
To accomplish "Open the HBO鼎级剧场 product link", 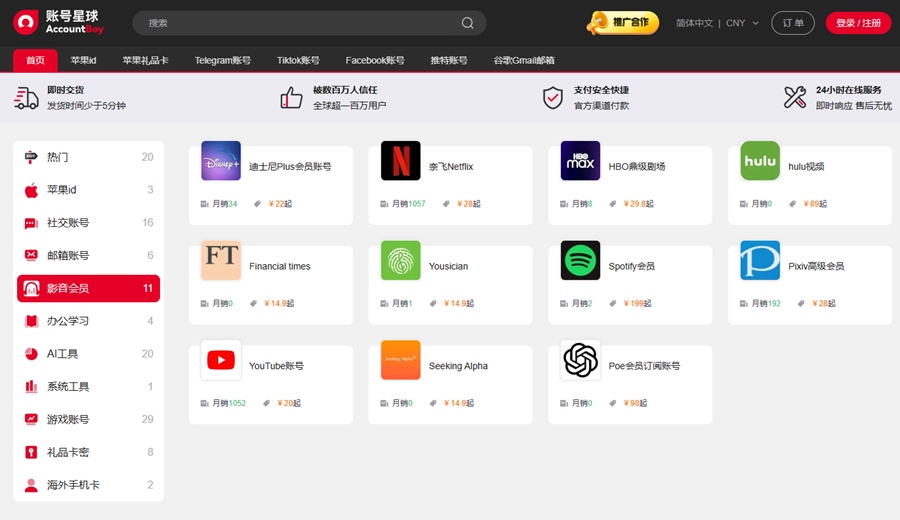I will (637, 166).
